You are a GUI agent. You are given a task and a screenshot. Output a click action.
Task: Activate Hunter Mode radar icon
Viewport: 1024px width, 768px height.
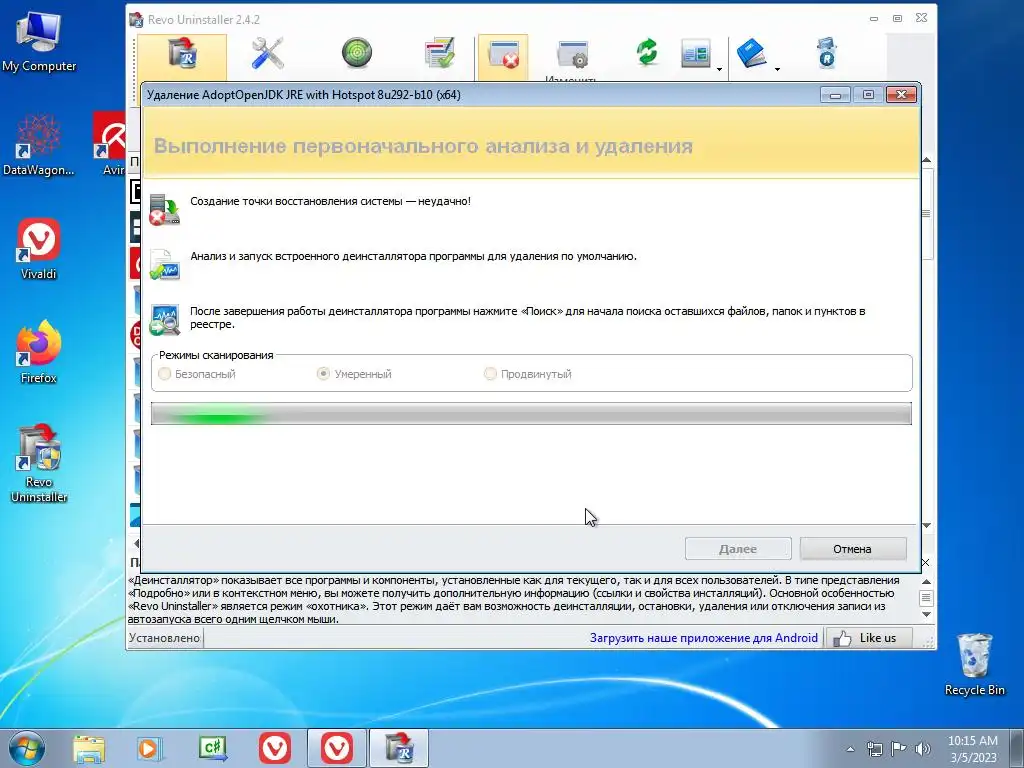pos(357,53)
